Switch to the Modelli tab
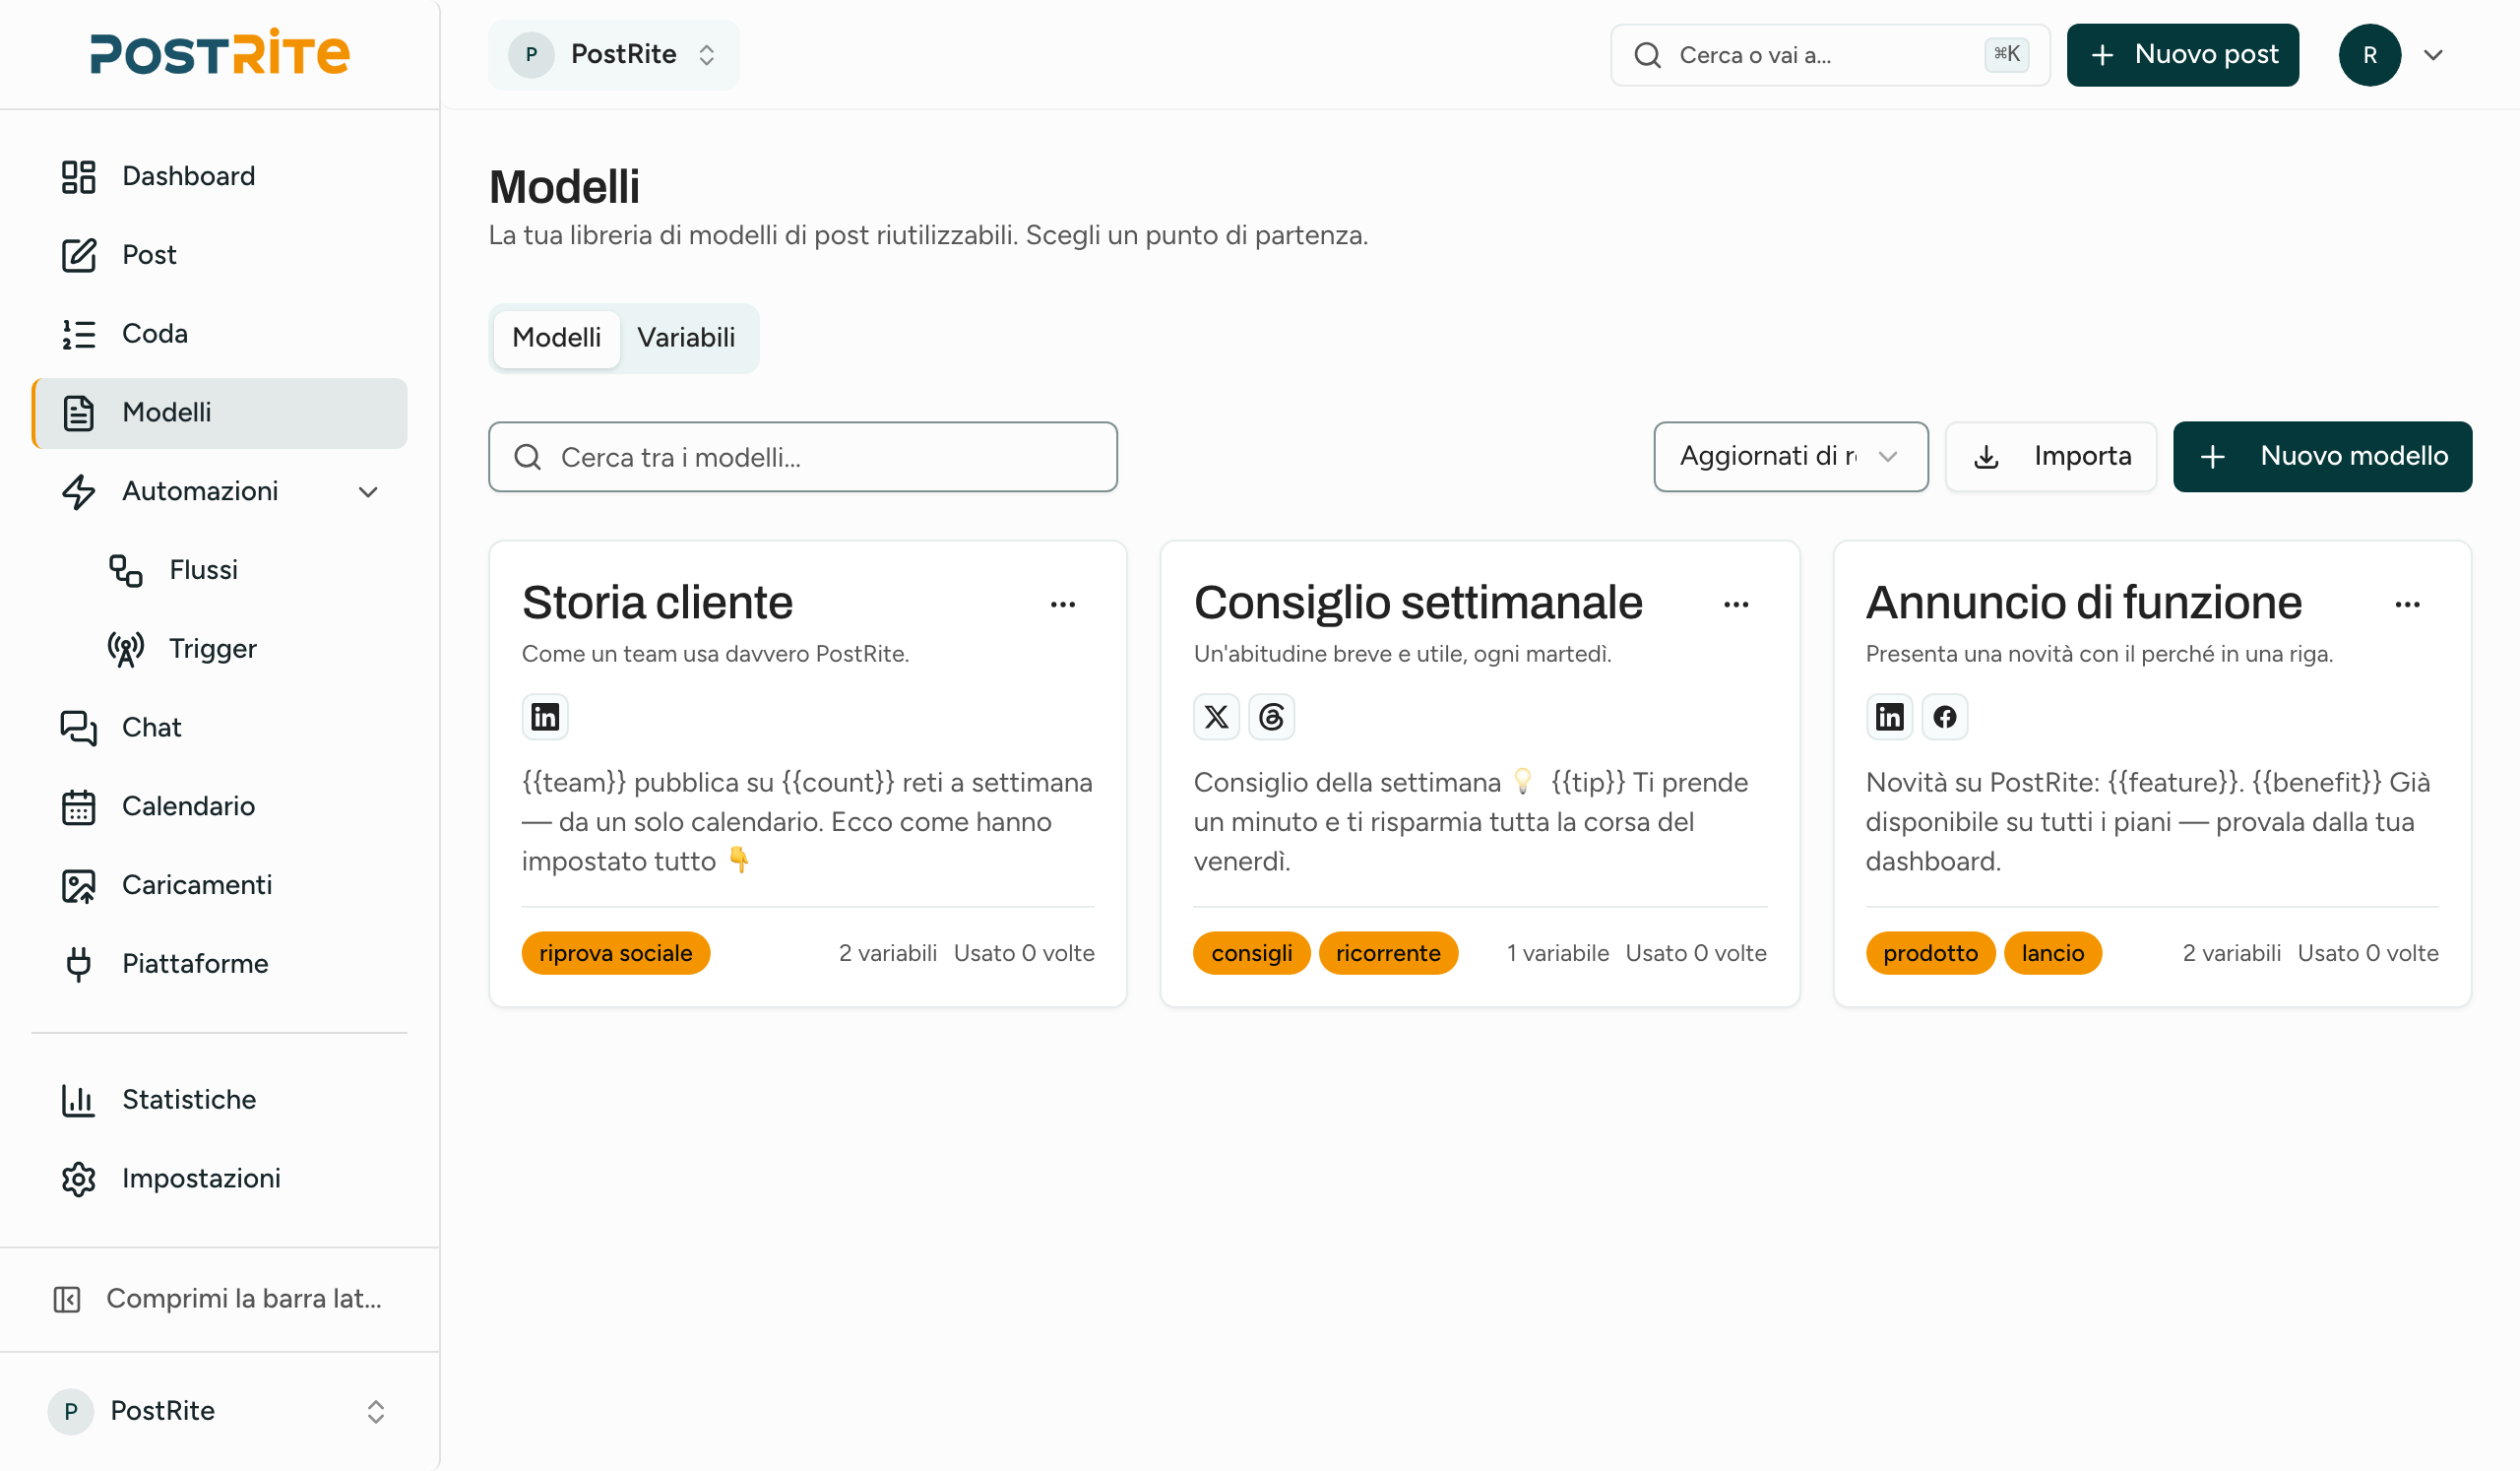 tap(556, 339)
